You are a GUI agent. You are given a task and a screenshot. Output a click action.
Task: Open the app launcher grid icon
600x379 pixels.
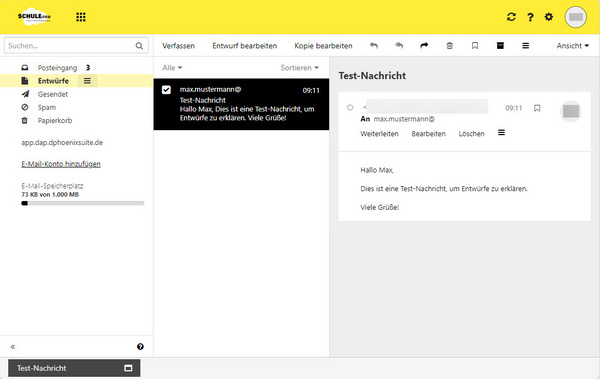[81, 17]
